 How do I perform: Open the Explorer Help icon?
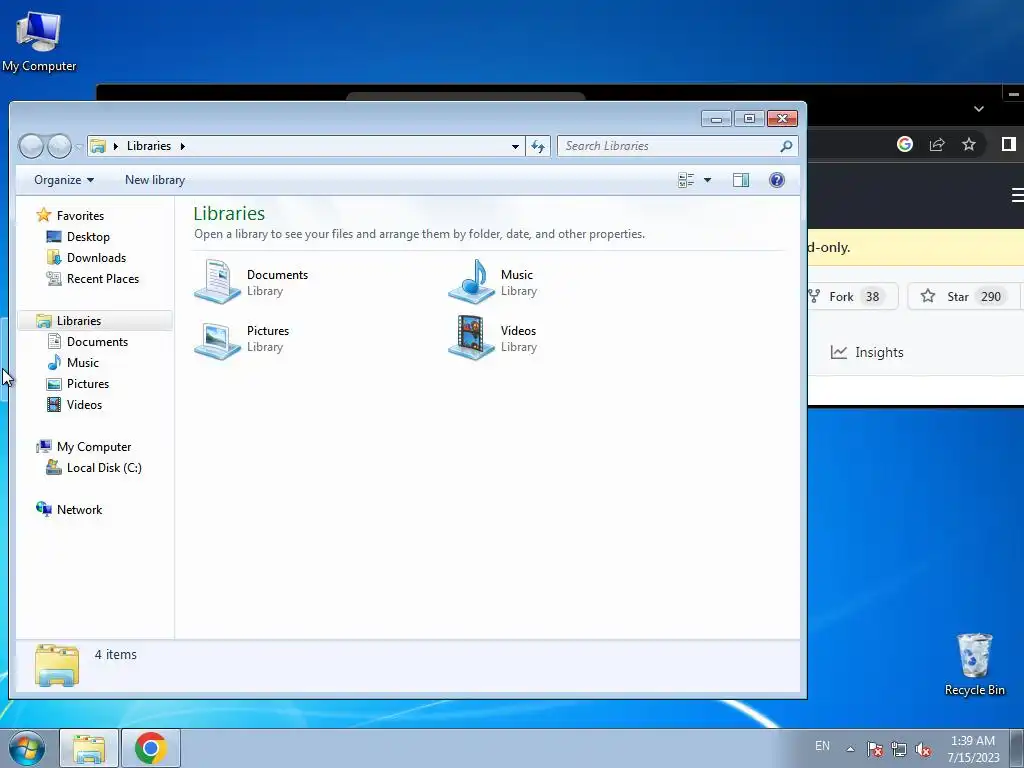pyautogui.click(x=776, y=180)
